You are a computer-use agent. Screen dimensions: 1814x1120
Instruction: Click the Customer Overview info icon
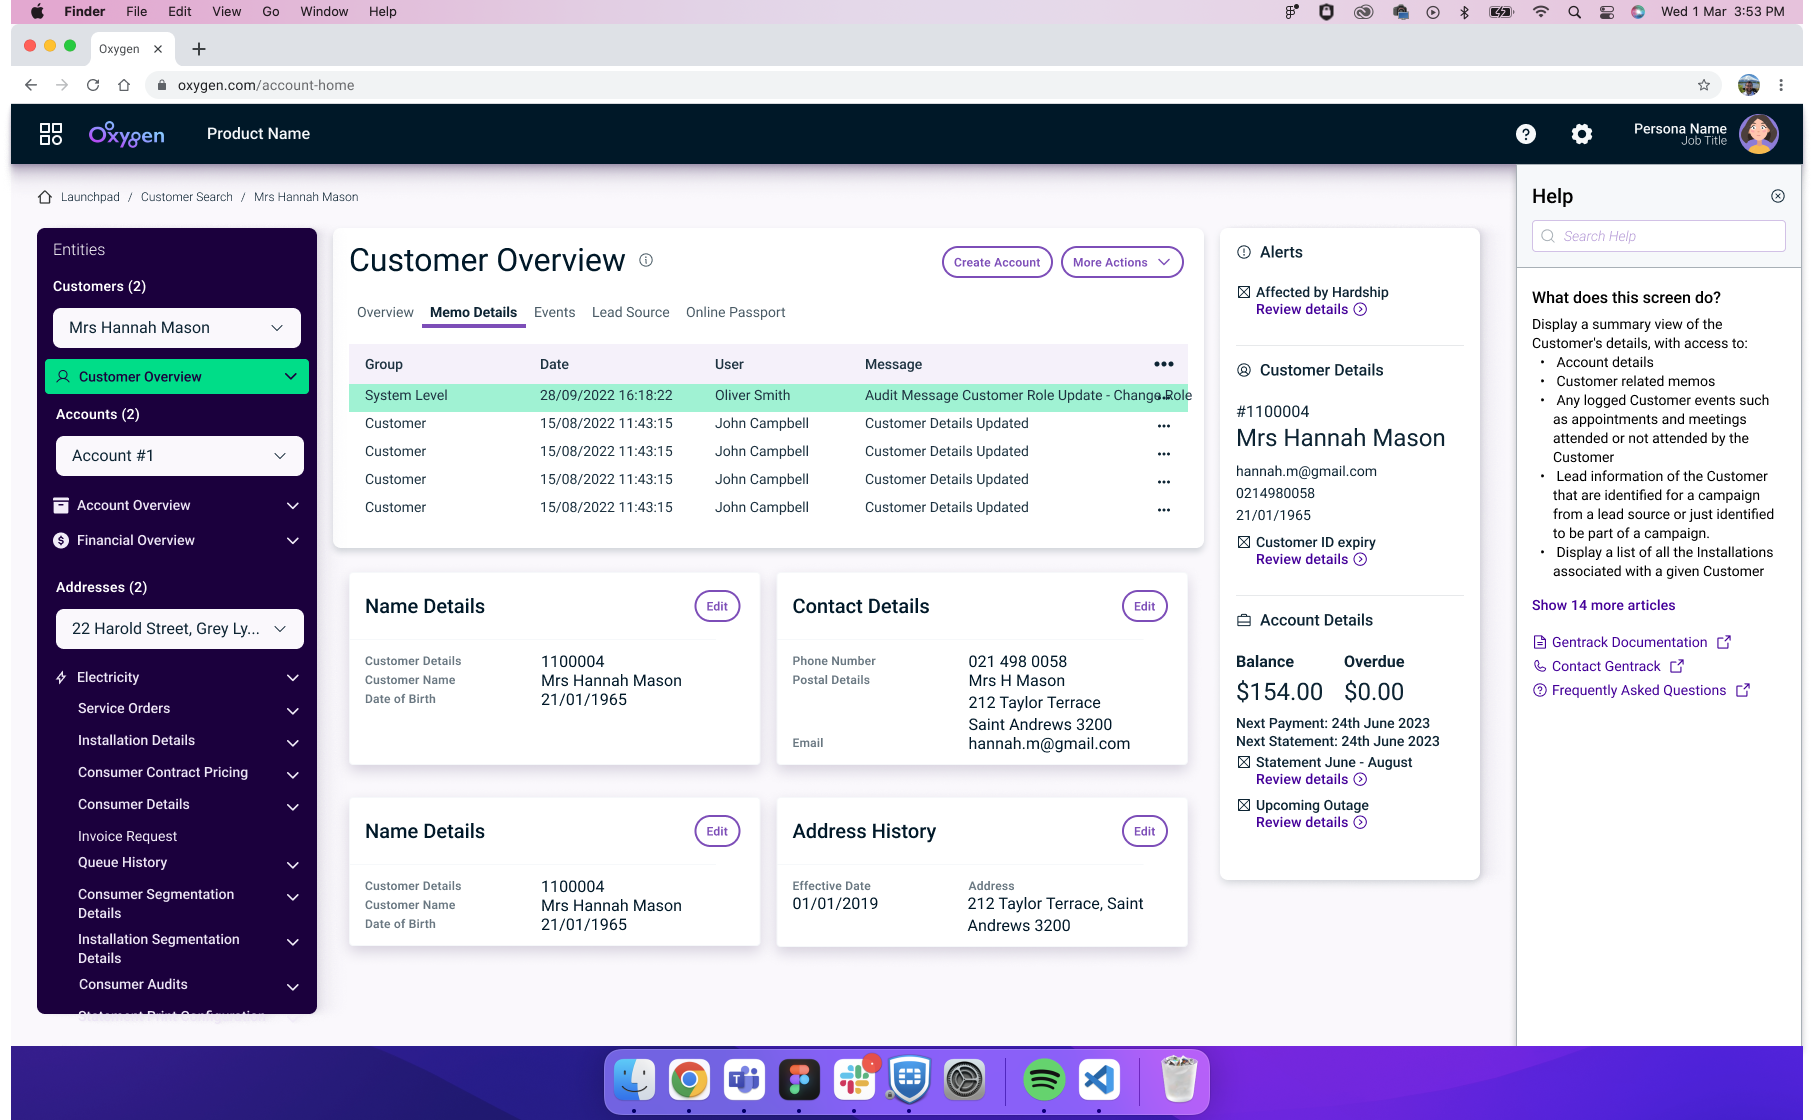(x=646, y=260)
